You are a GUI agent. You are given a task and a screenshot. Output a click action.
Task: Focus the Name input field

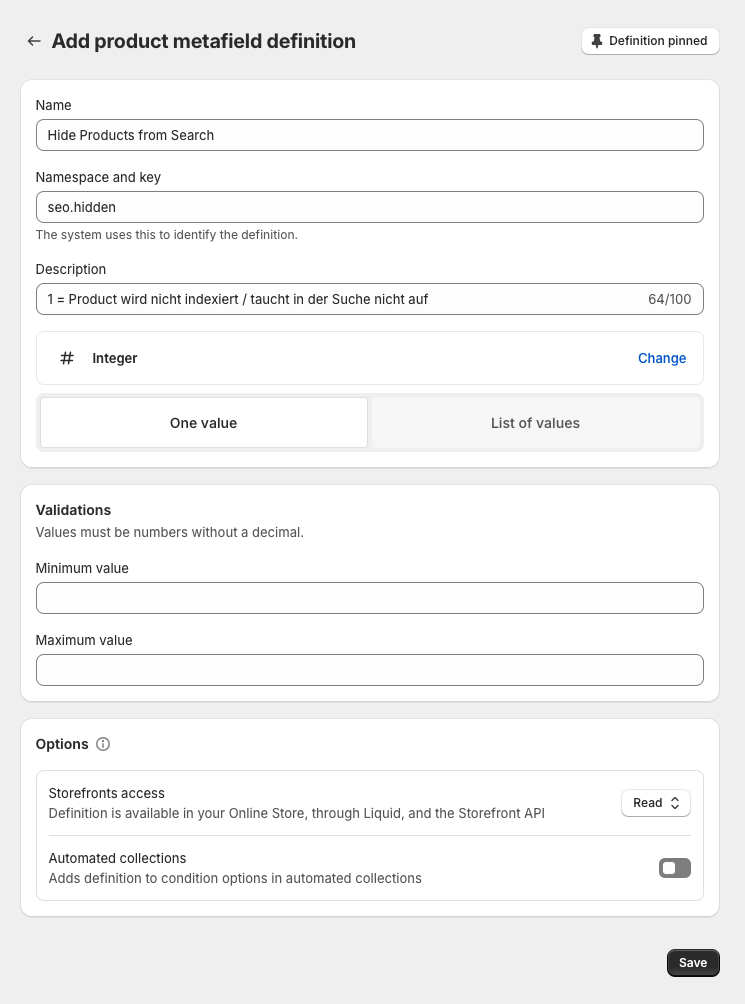tap(370, 135)
